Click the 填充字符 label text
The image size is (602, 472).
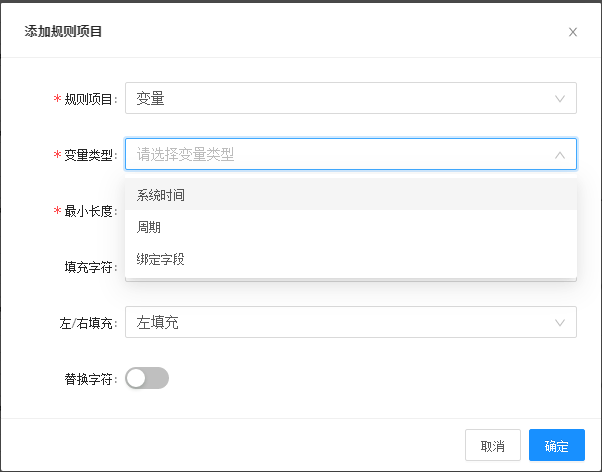point(90,267)
